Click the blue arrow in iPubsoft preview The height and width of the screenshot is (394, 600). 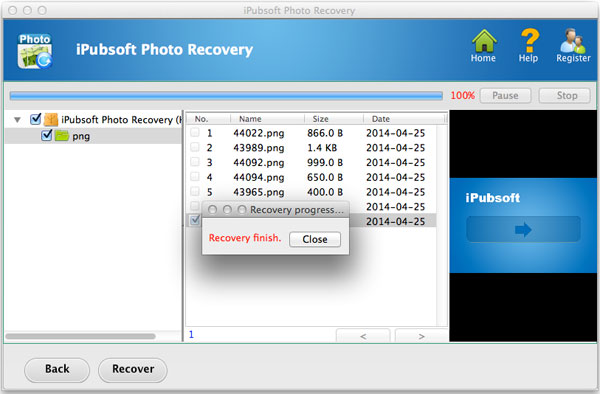click(x=523, y=230)
